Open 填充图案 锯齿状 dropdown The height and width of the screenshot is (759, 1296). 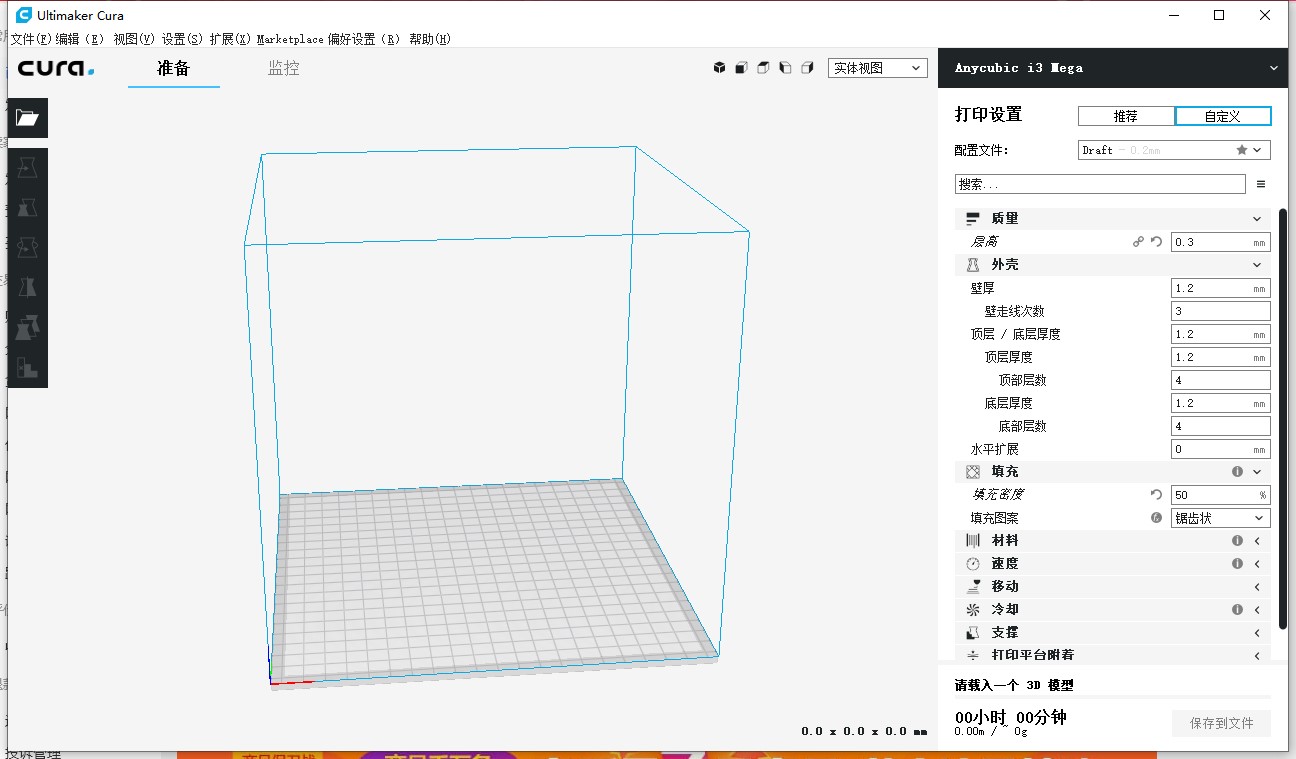[x=1221, y=518]
